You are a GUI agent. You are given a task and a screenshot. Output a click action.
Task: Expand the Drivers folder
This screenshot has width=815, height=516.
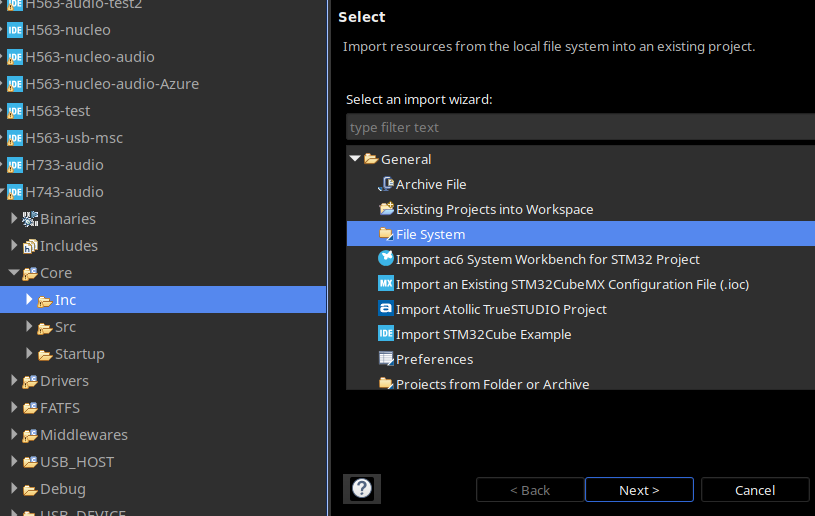[x=14, y=380]
